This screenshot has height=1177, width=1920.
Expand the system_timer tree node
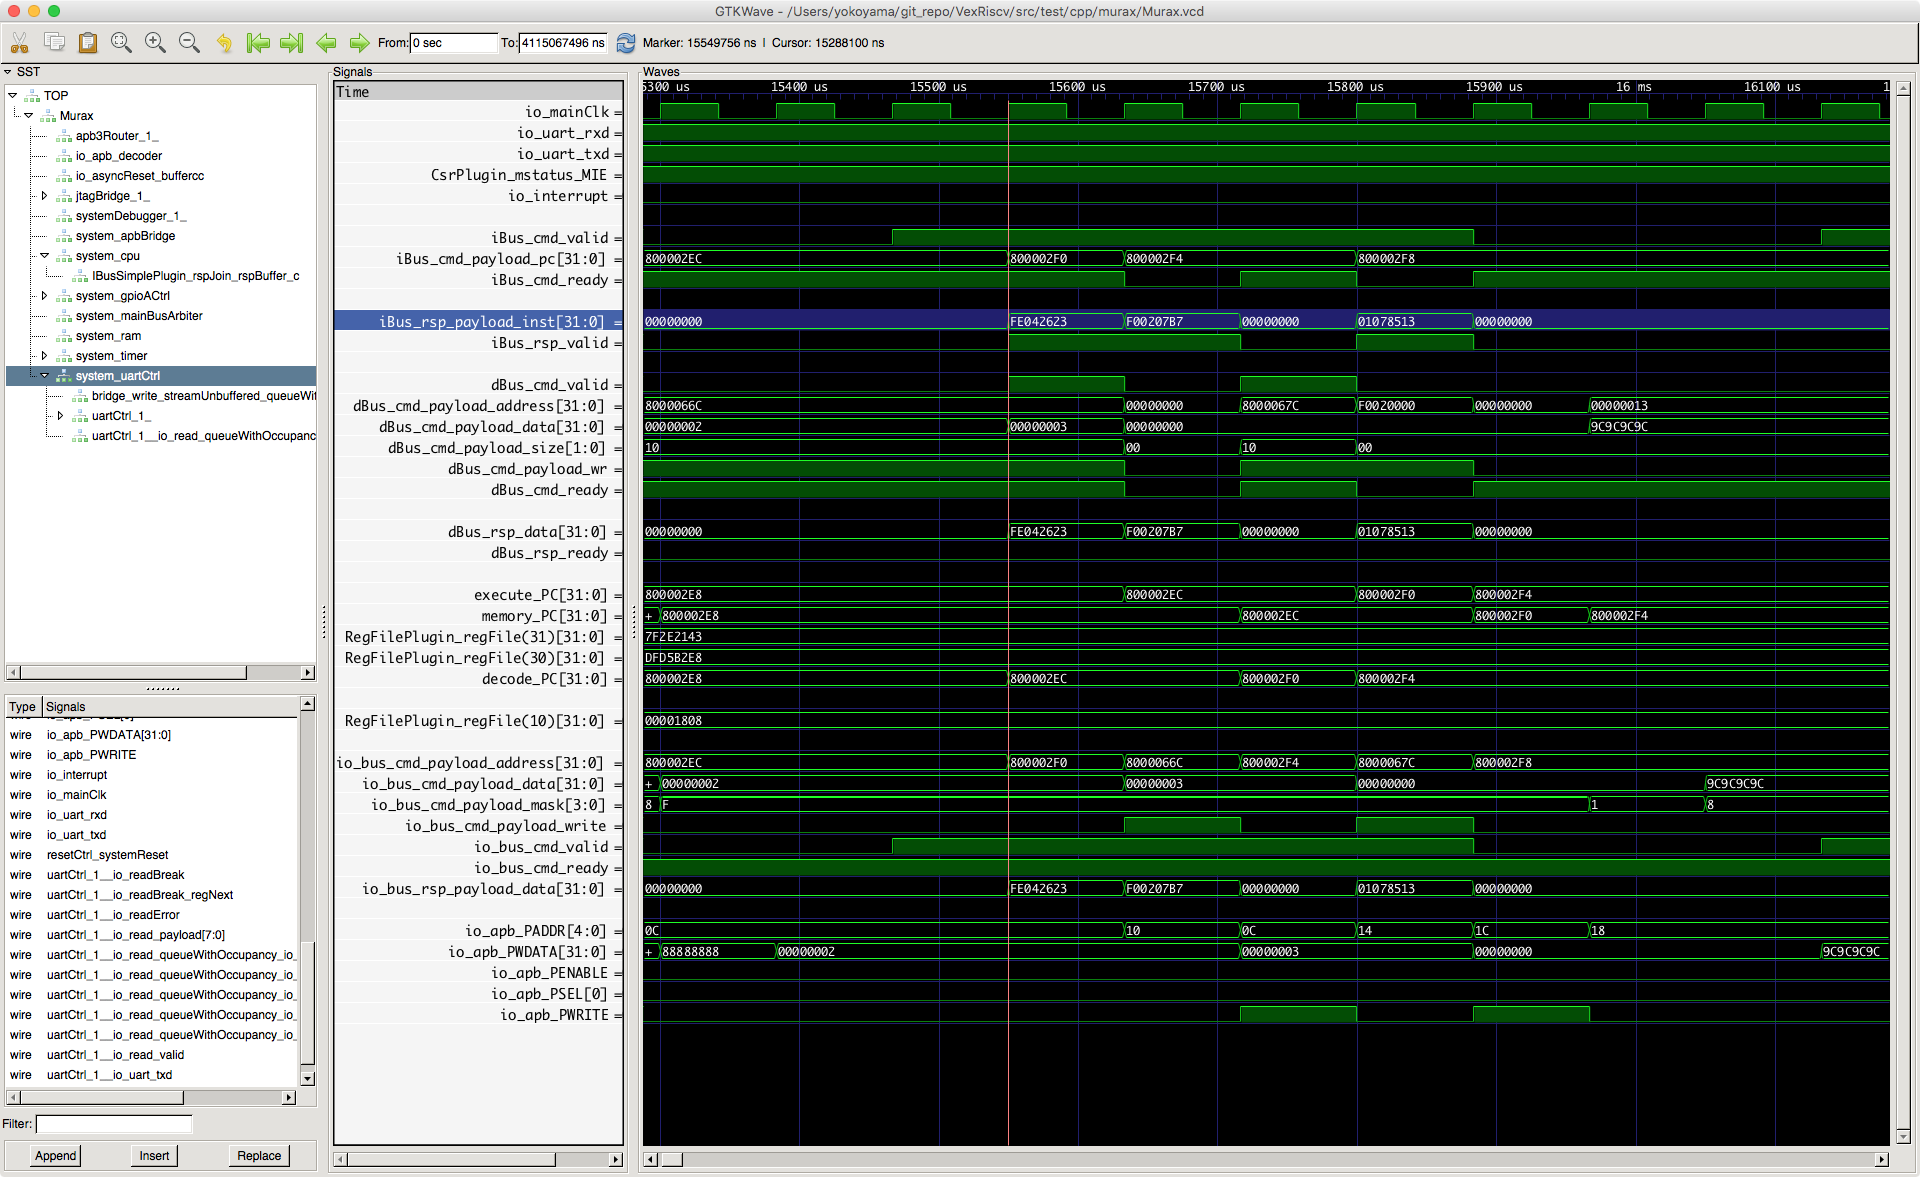44,356
